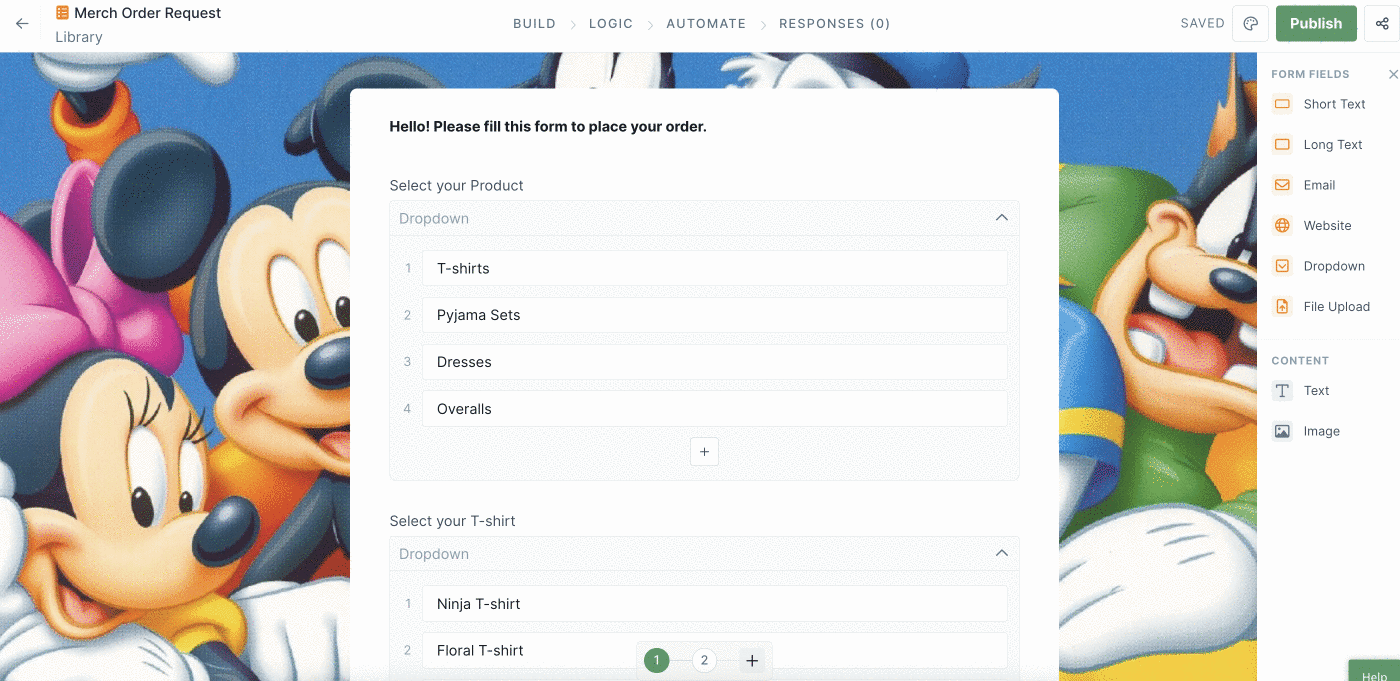Publish the form

pyautogui.click(x=1316, y=24)
